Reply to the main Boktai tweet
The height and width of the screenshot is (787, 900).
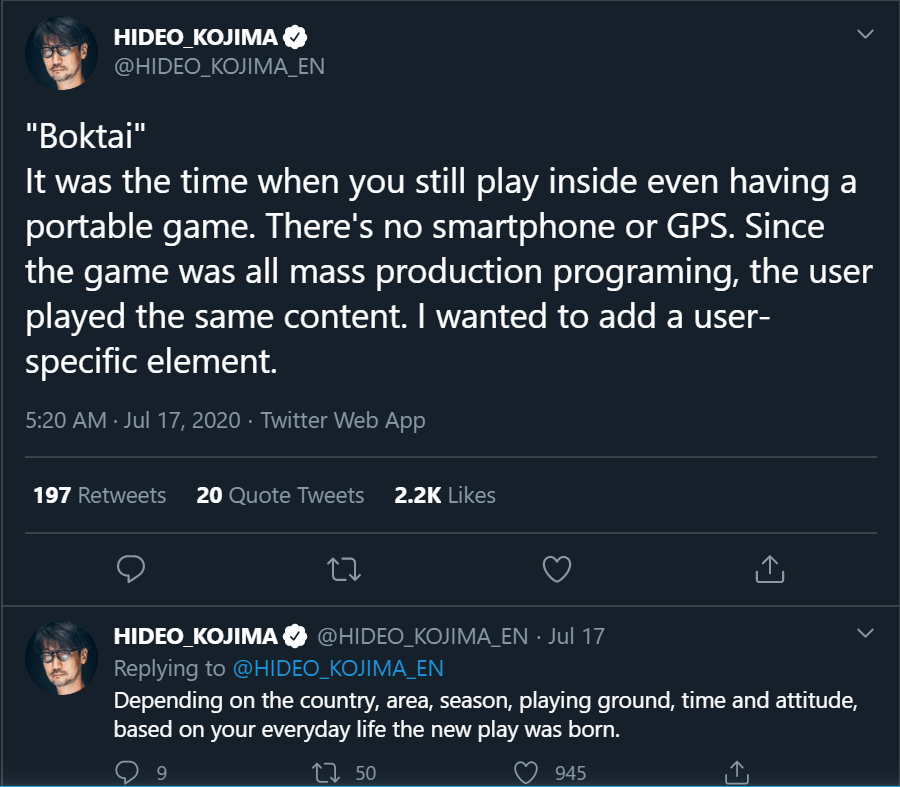click(132, 569)
